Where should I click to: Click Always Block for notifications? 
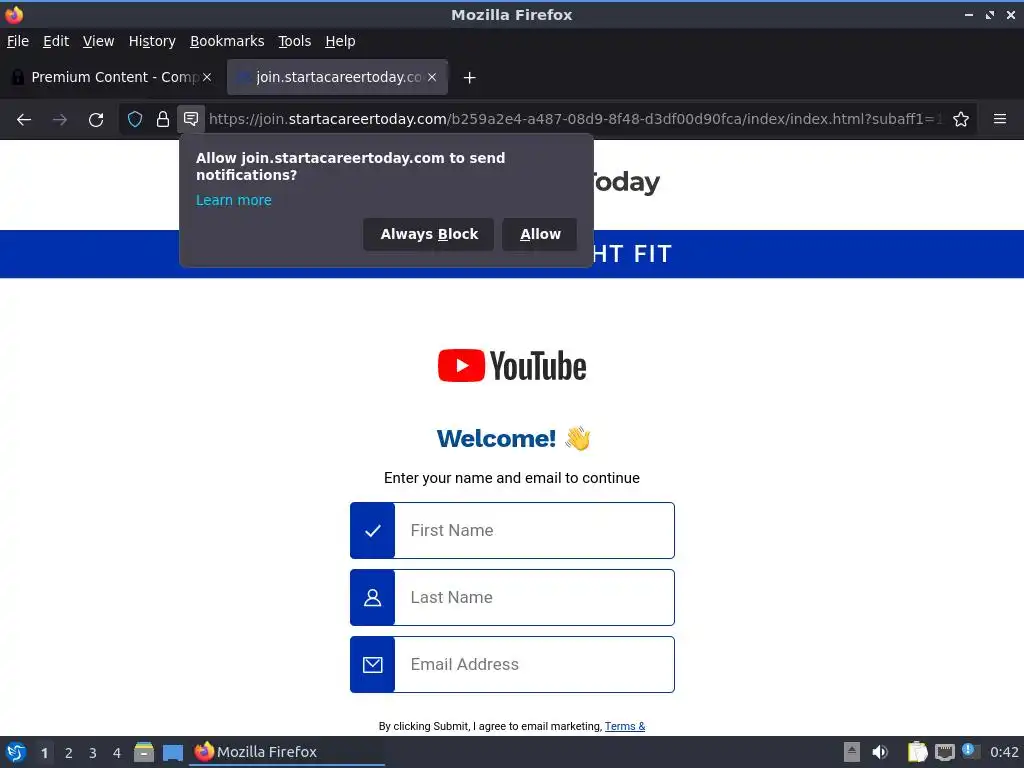(x=428, y=234)
